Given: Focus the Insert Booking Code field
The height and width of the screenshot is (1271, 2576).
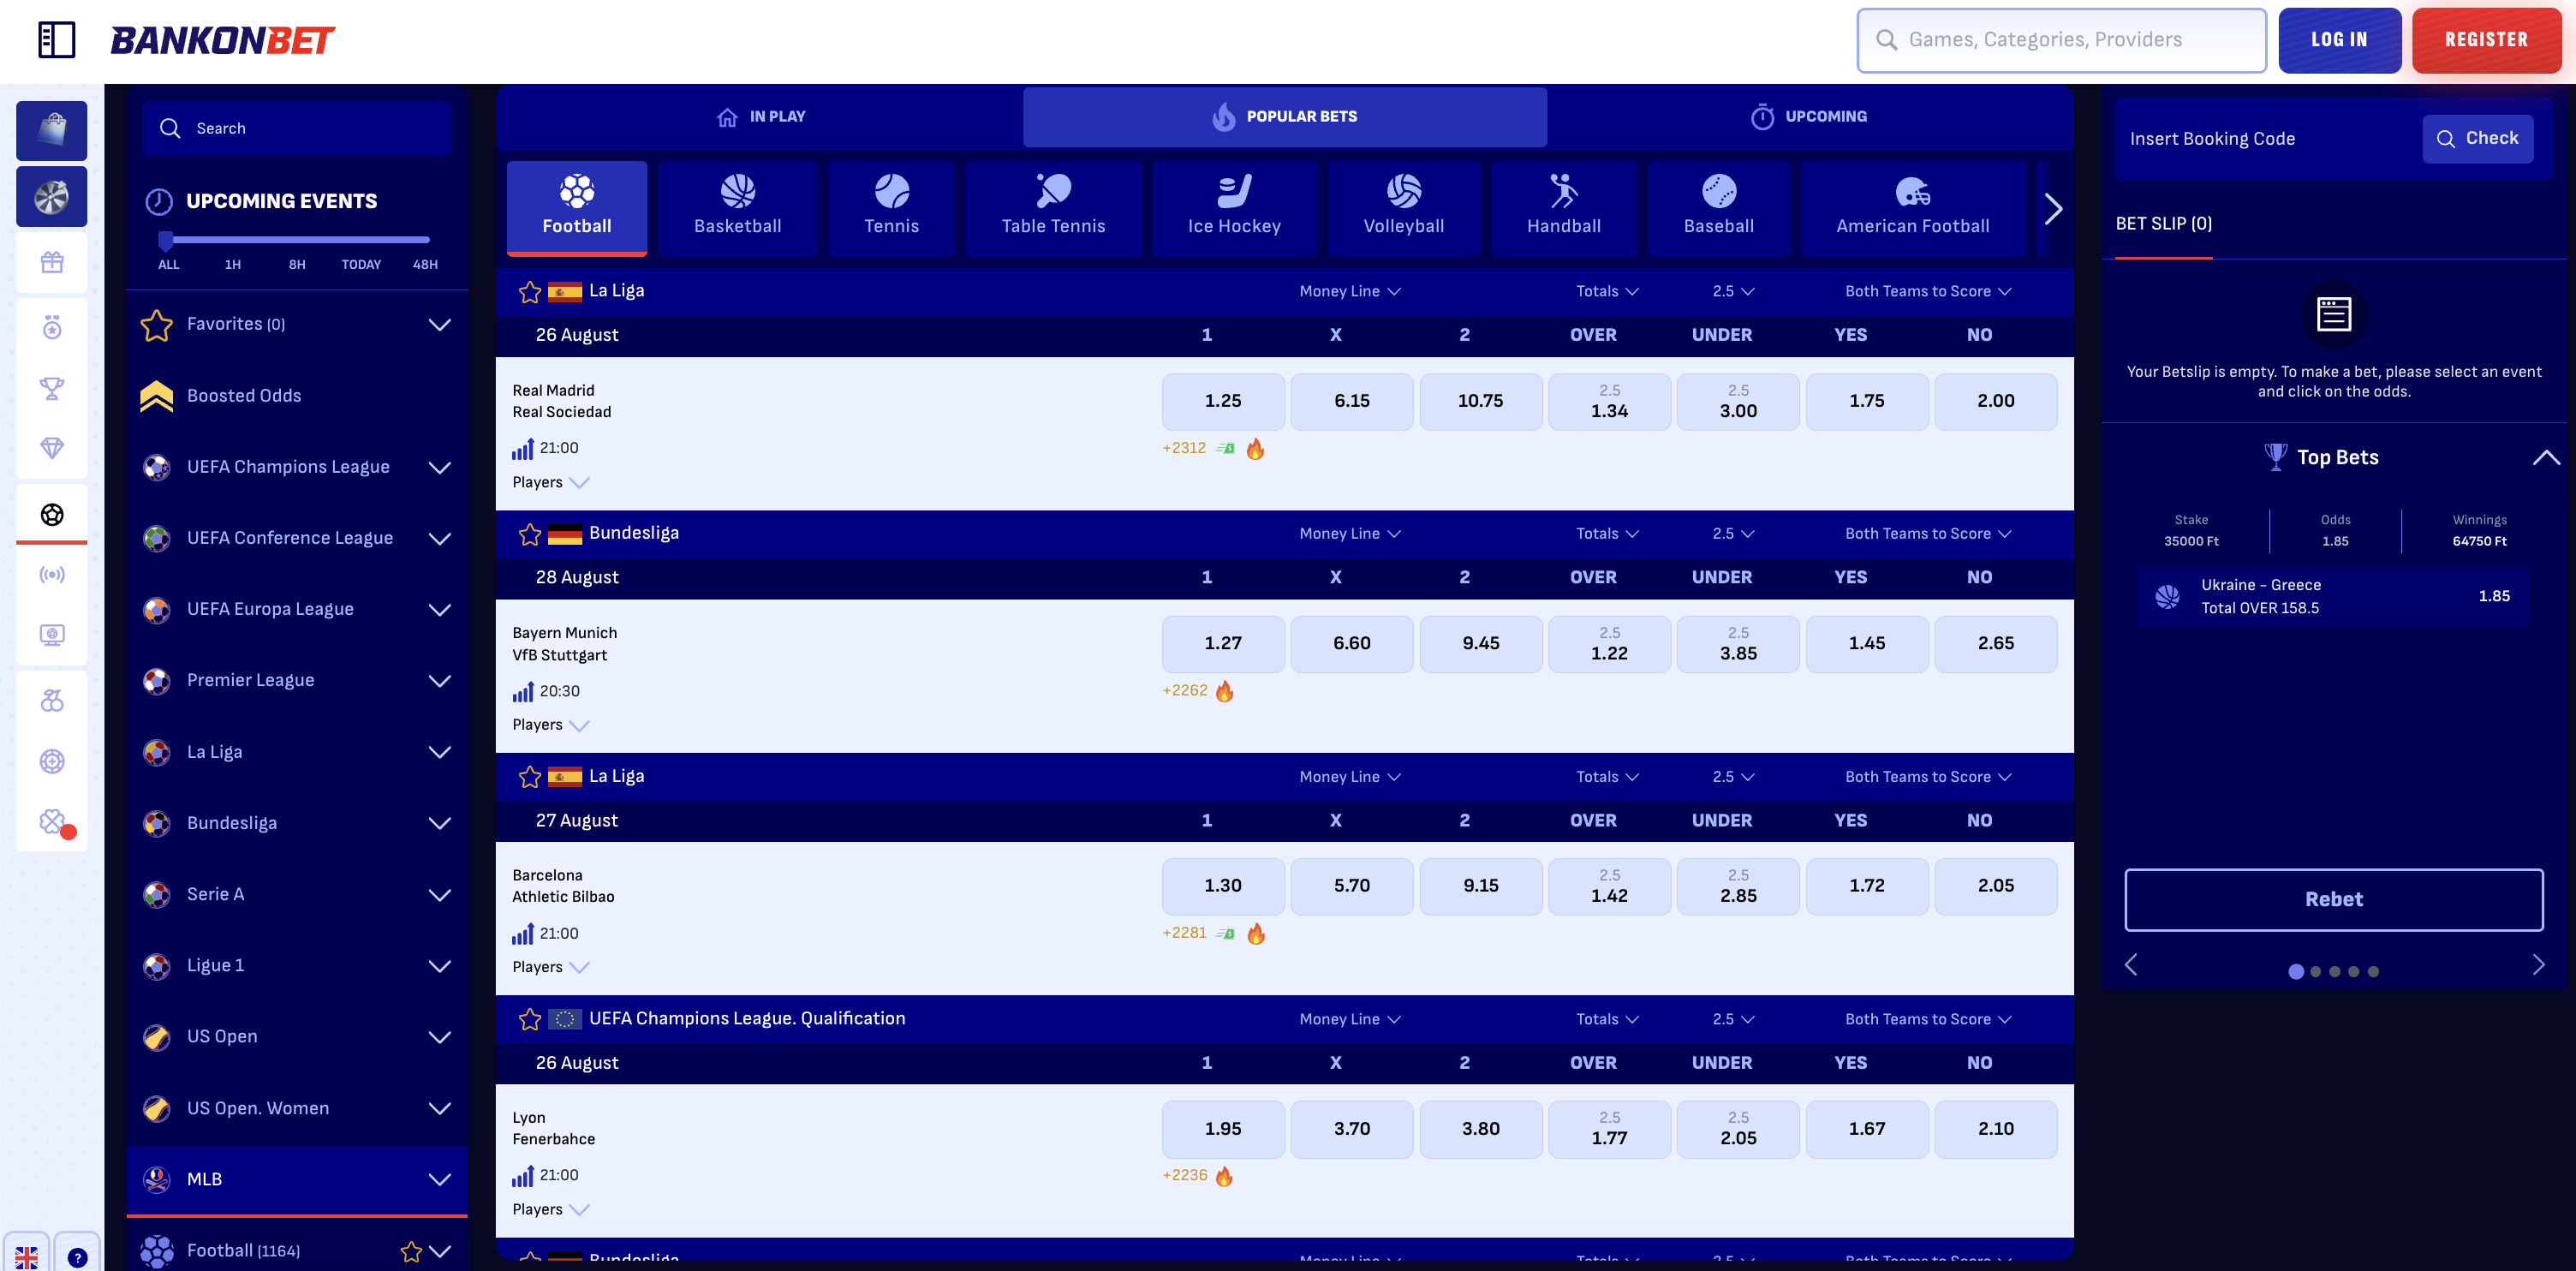Looking at the screenshot, I should pyautogui.click(x=2268, y=138).
